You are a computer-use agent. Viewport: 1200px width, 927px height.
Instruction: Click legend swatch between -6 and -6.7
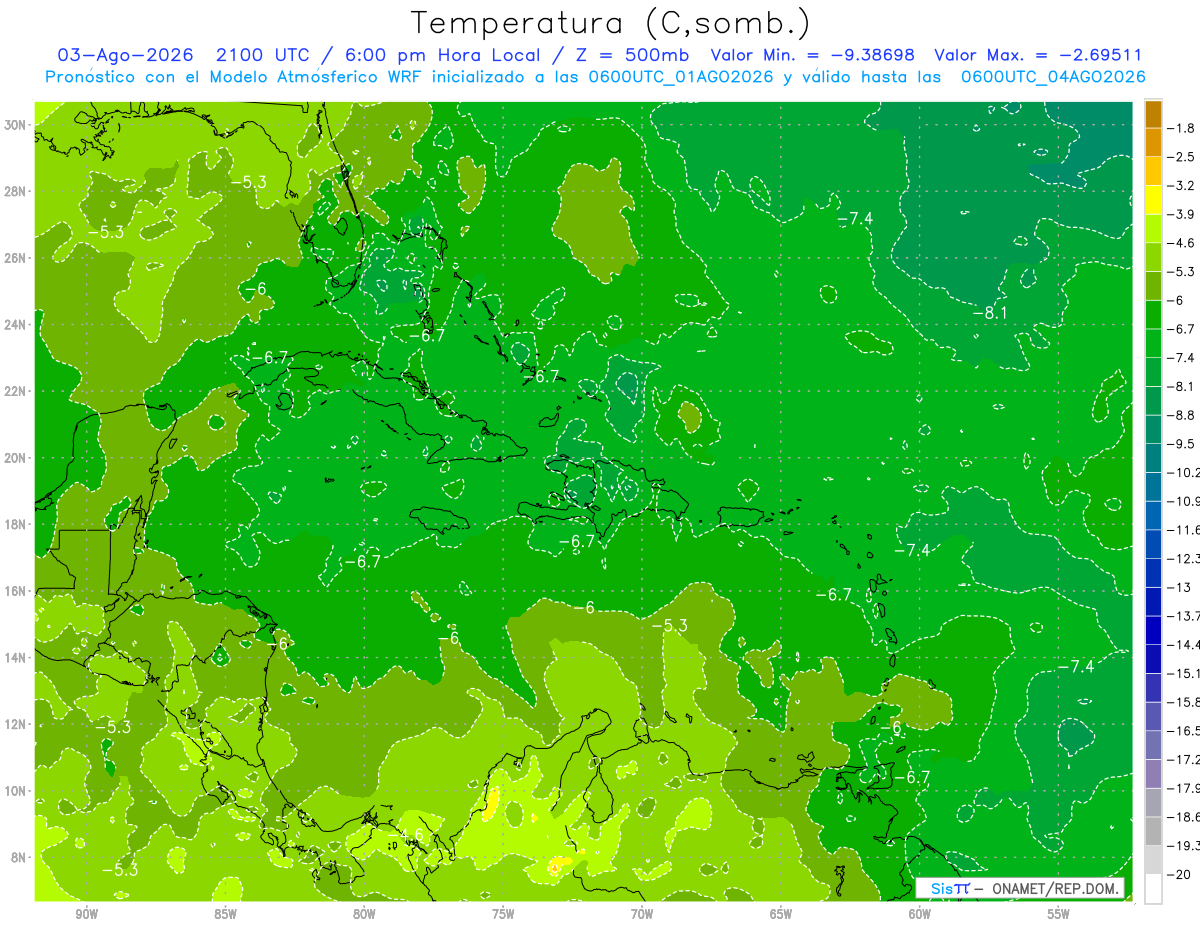tap(1153, 314)
